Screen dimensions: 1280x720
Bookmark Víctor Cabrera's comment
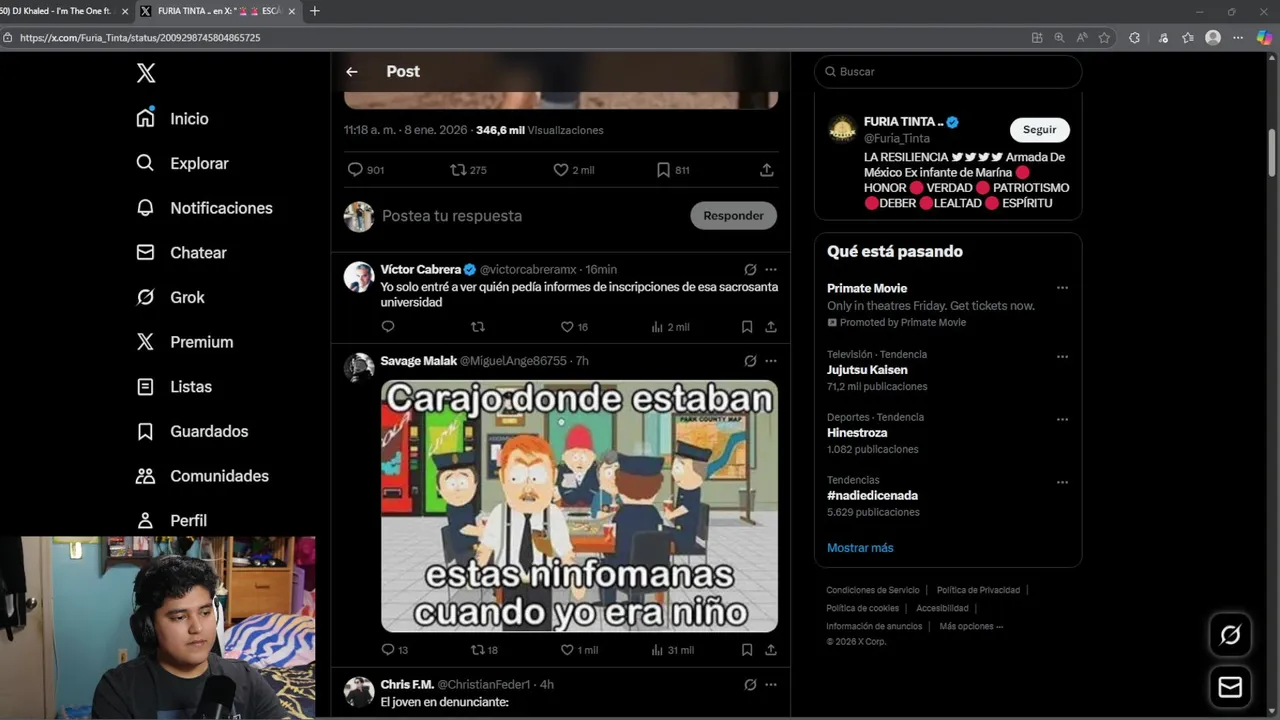coord(747,327)
